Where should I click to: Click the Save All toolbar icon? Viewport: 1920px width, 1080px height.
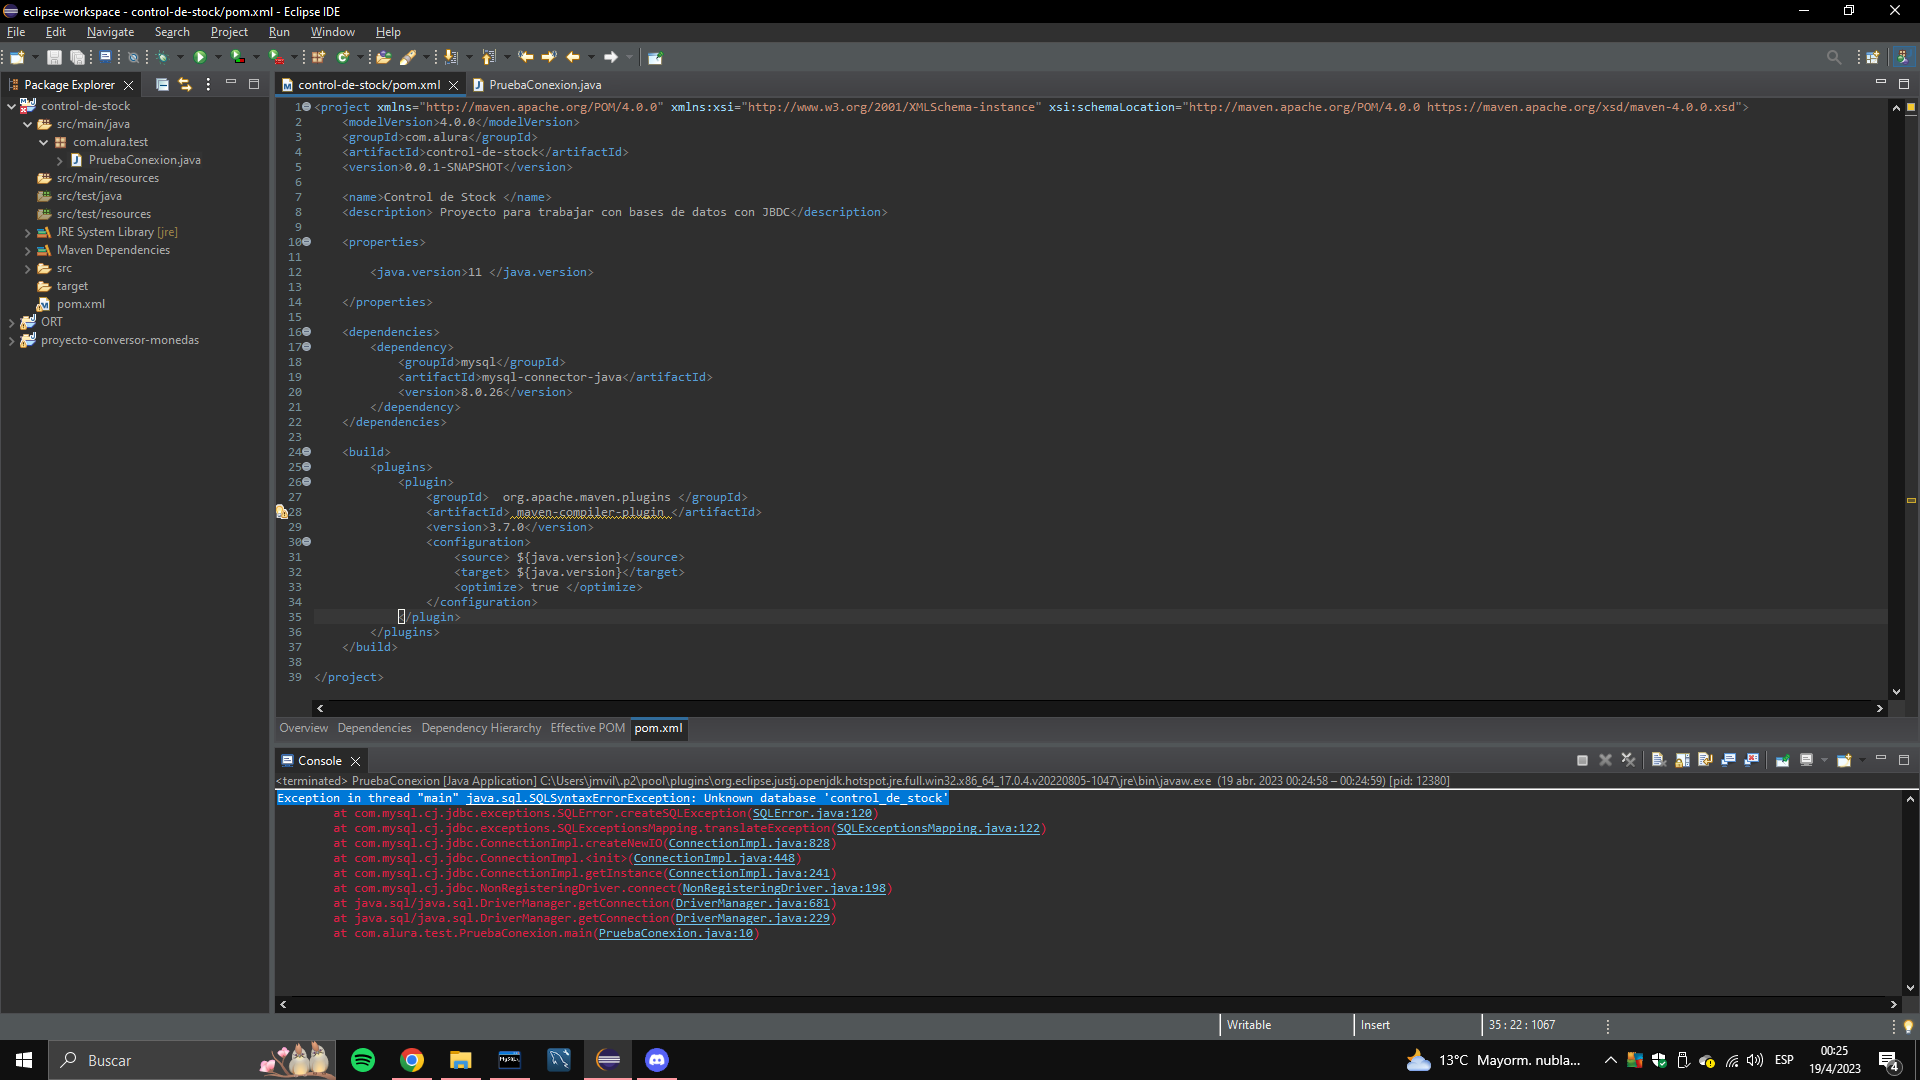click(x=77, y=57)
